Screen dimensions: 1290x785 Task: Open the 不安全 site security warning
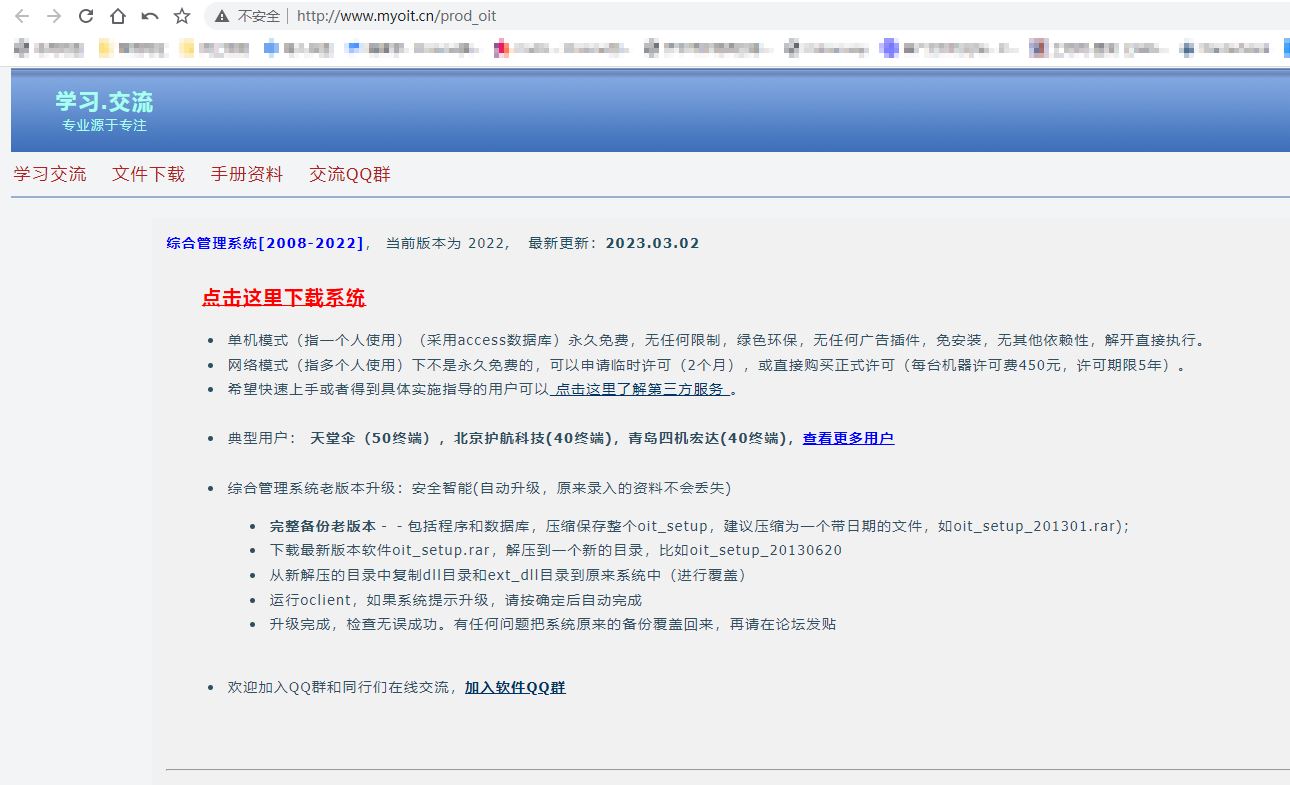[x=248, y=16]
